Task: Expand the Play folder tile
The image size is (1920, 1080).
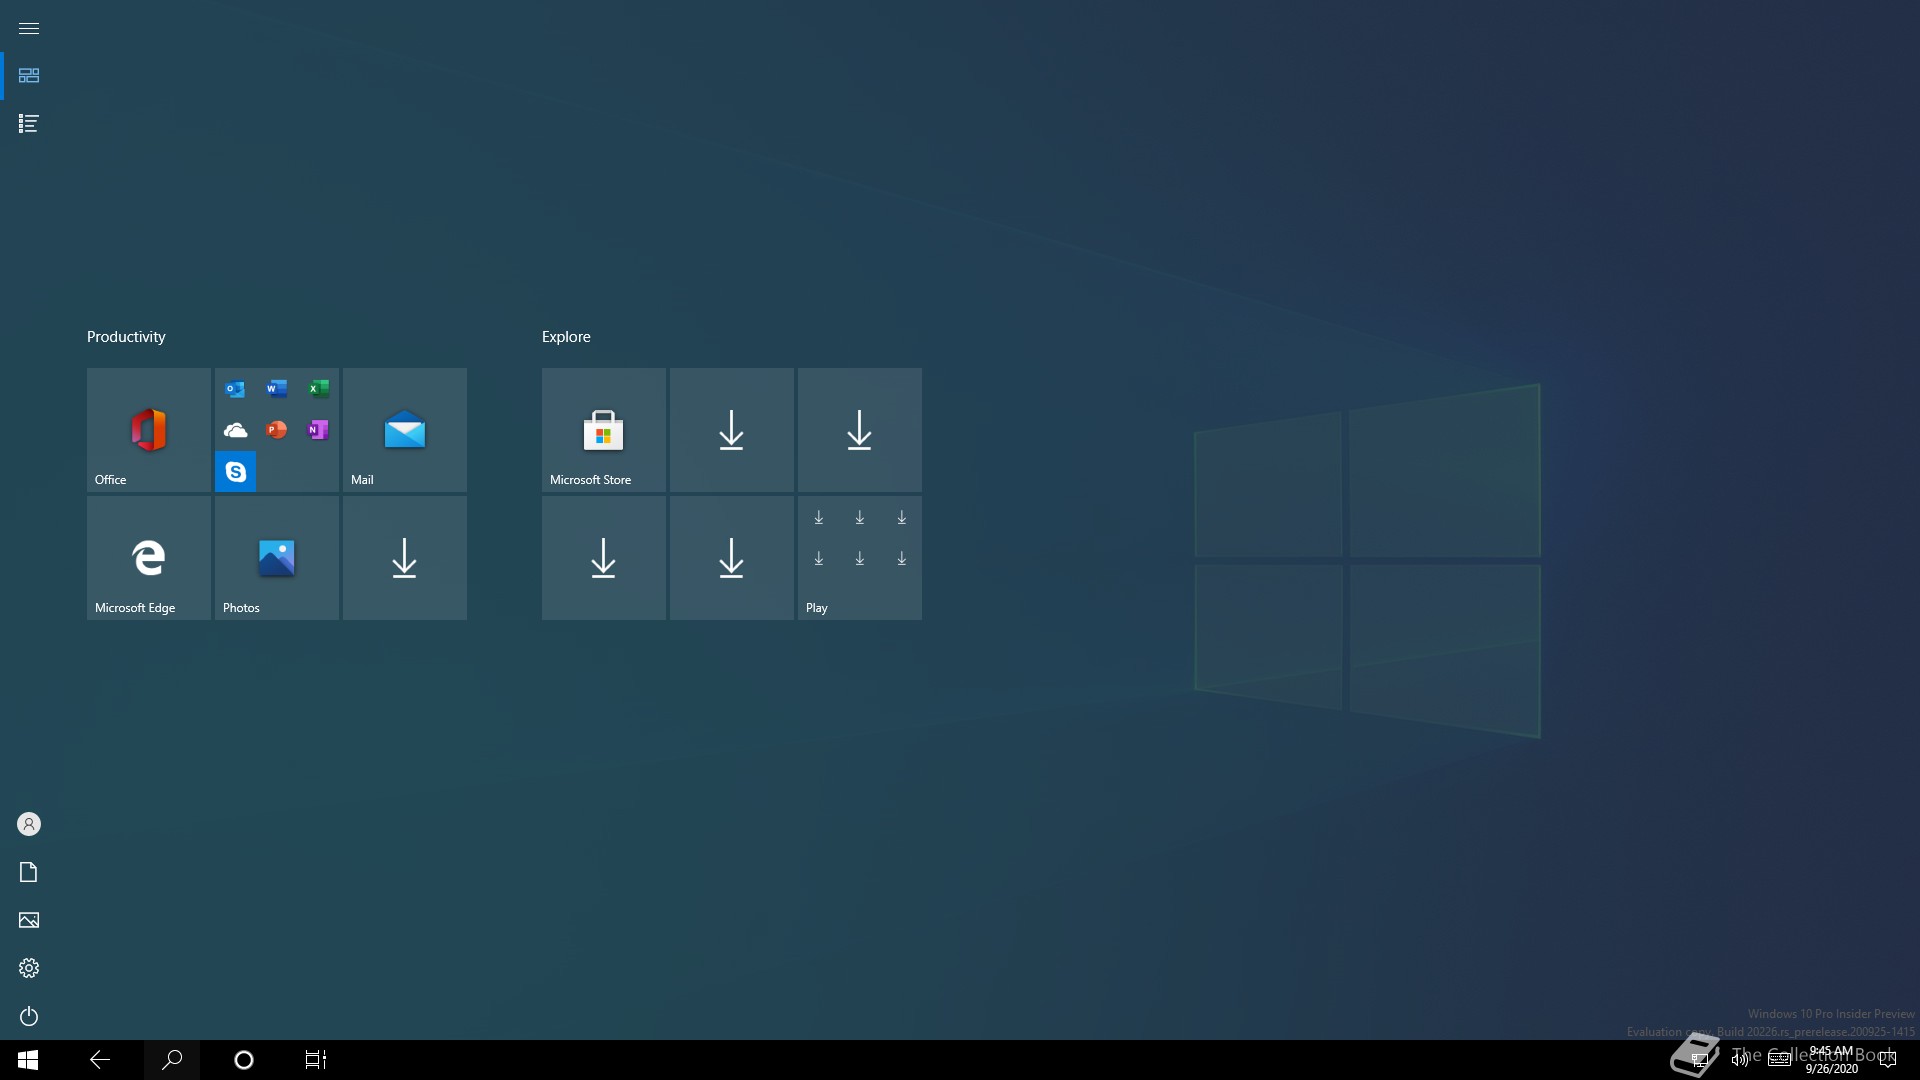Action: pos(860,558)
